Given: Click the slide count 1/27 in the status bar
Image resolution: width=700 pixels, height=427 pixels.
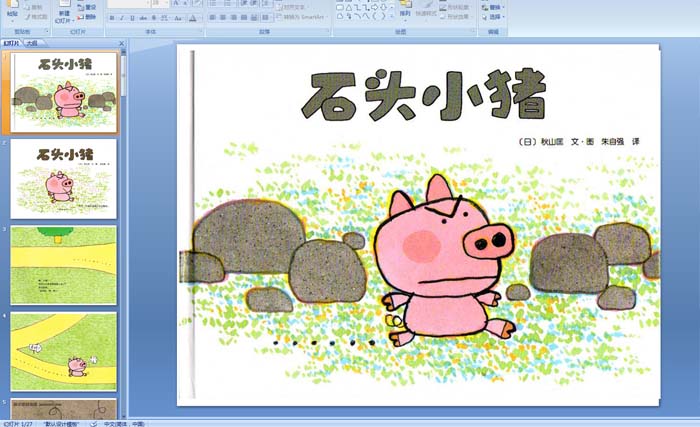Looking at the screenshot, I should 18,424.
